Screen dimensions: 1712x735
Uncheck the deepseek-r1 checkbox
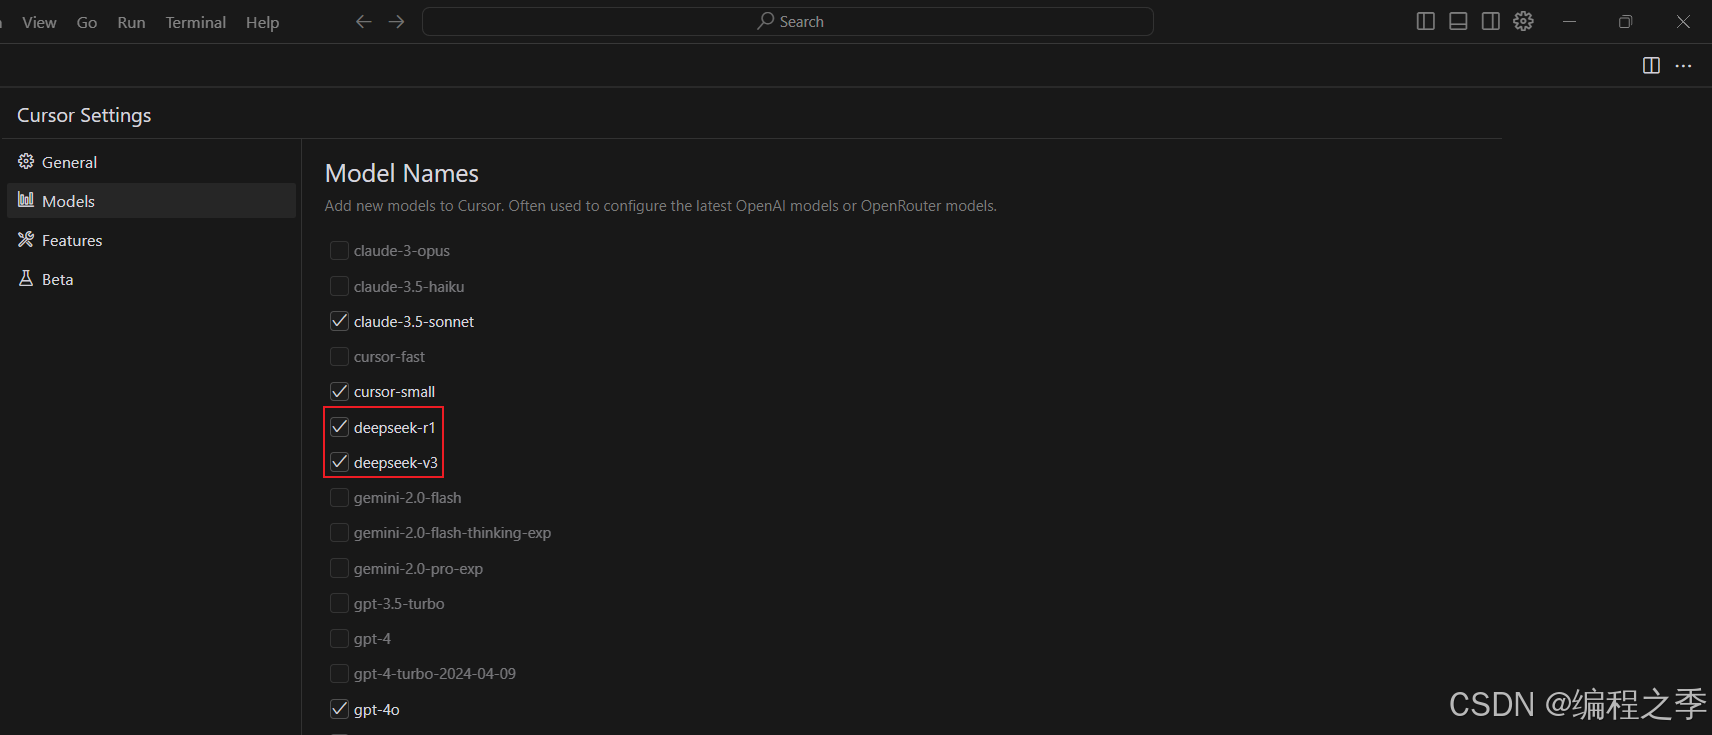[x=339, y=427]
